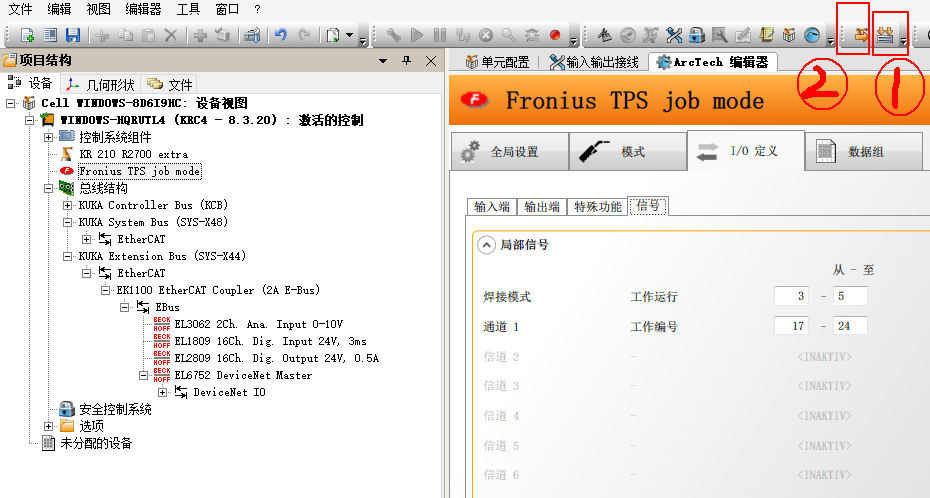Open I/O wiring via crossed-tools toolbar icon

pyautogui.click(x=674, y=36)
